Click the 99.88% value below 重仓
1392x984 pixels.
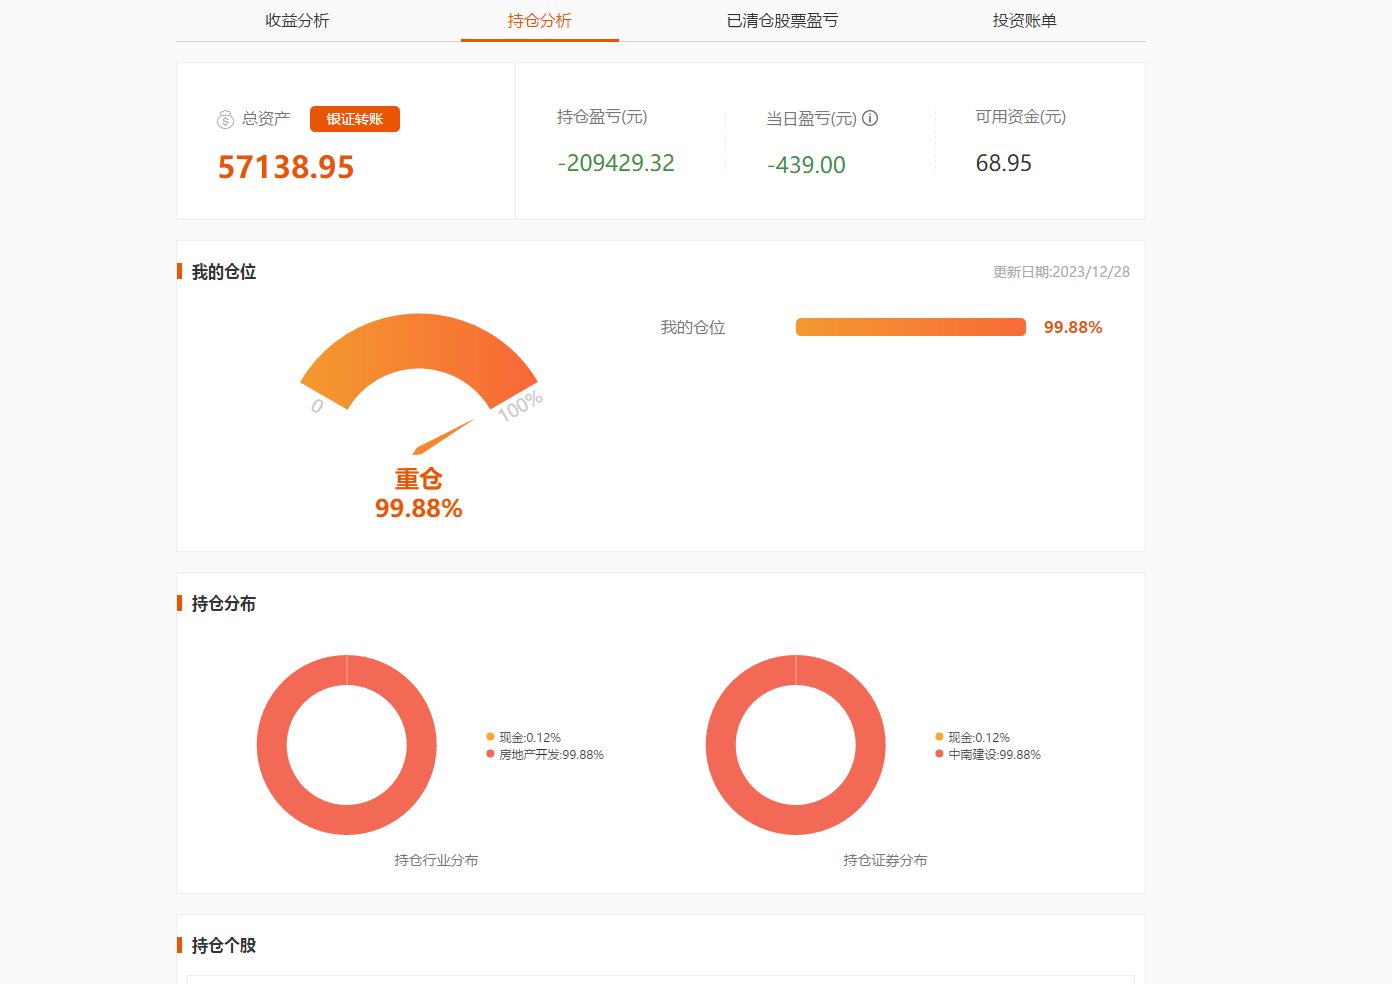[x=419, y=509]
